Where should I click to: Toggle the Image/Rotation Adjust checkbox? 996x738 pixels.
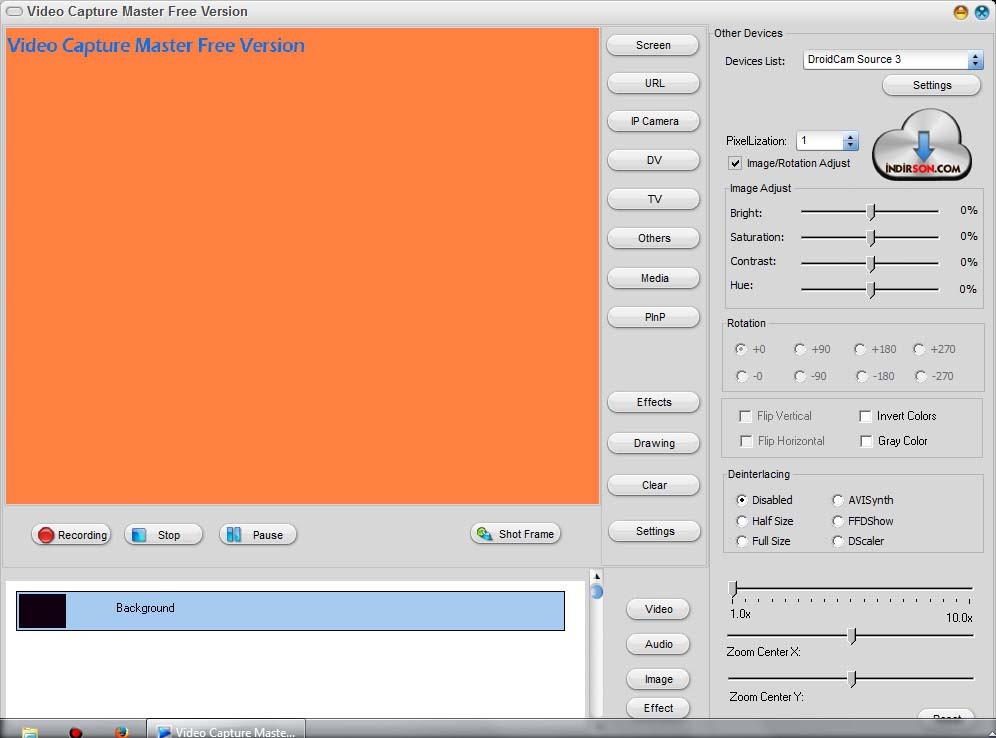(x=735, y=163)
